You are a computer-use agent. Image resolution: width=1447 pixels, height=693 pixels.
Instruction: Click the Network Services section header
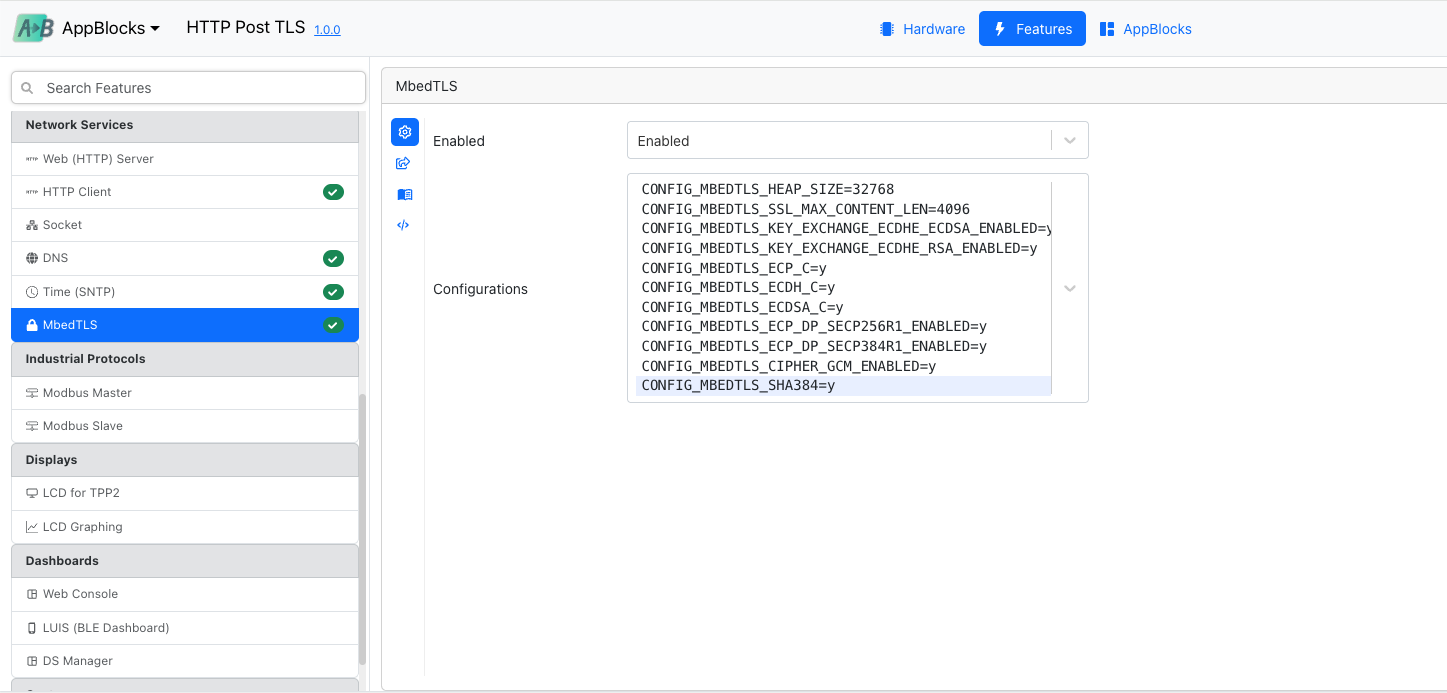(185, 126)
